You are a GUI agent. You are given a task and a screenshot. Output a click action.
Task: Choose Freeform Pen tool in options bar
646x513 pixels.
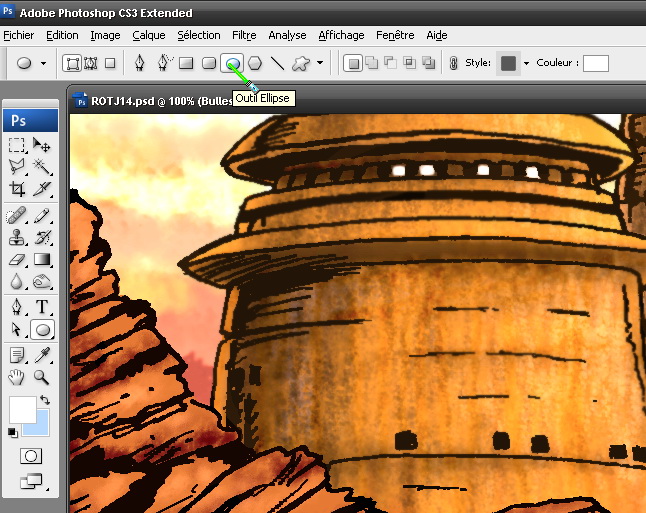pos(164,63)
